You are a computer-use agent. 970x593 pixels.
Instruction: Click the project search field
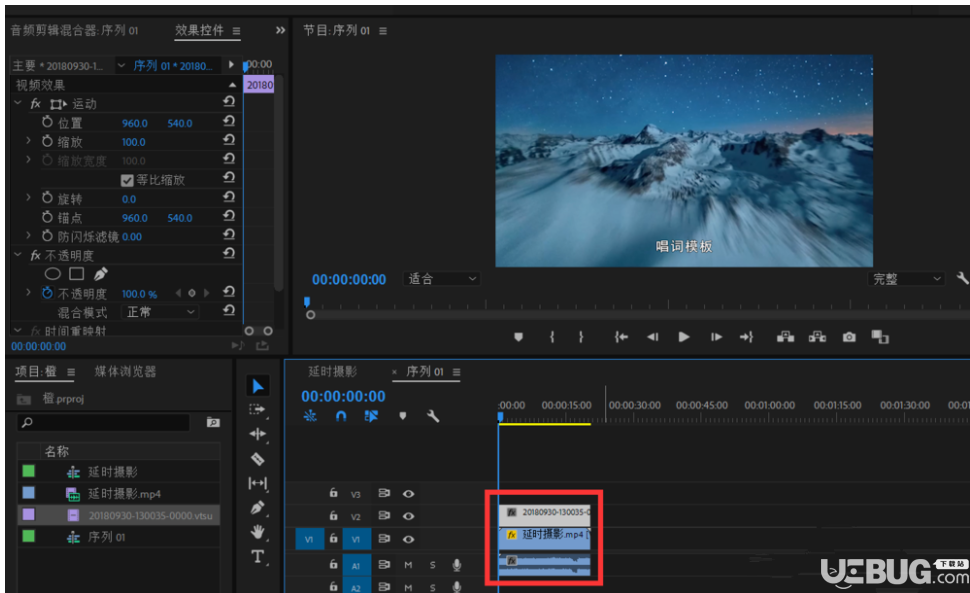[x=103, y=422]
